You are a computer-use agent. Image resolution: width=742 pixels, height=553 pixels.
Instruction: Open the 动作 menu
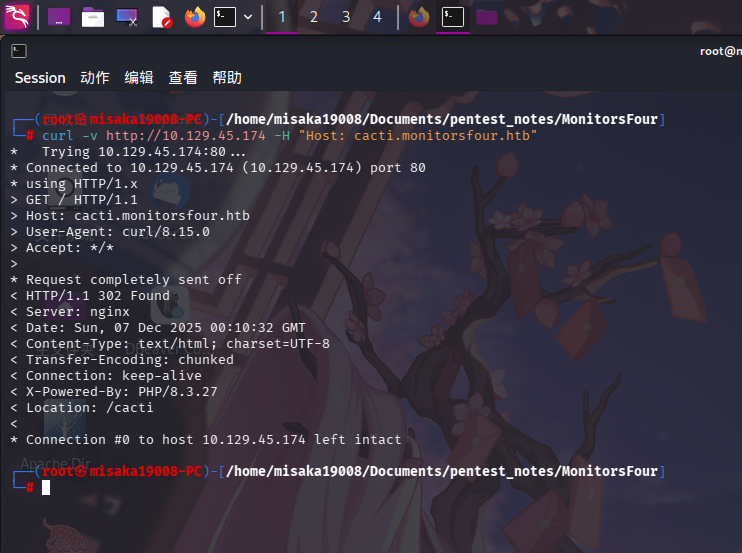95,78
